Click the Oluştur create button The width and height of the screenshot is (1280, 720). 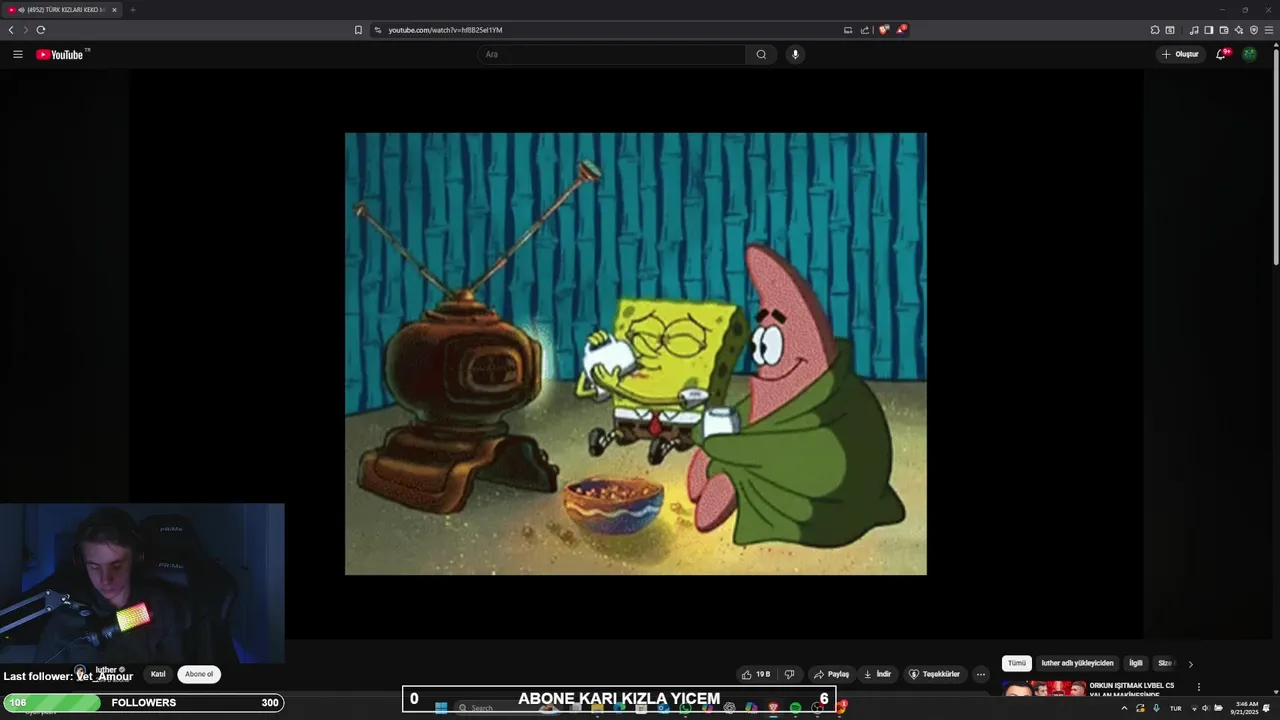1180,54
